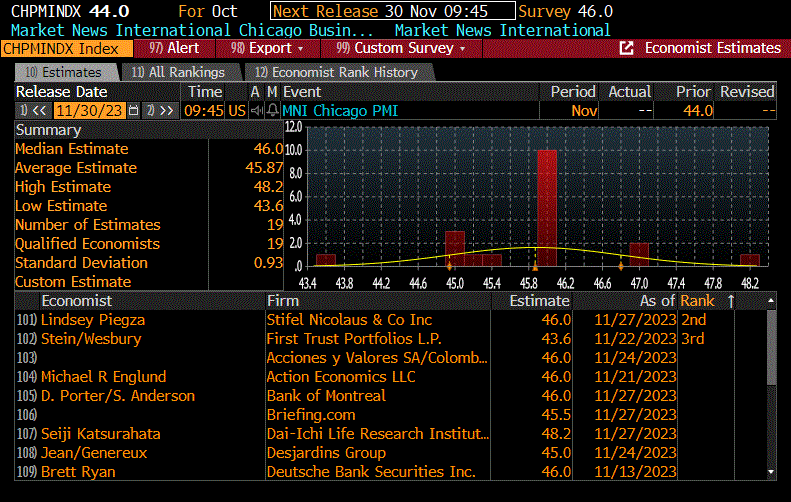Sort by the Estimate column header

pos(539,301)
